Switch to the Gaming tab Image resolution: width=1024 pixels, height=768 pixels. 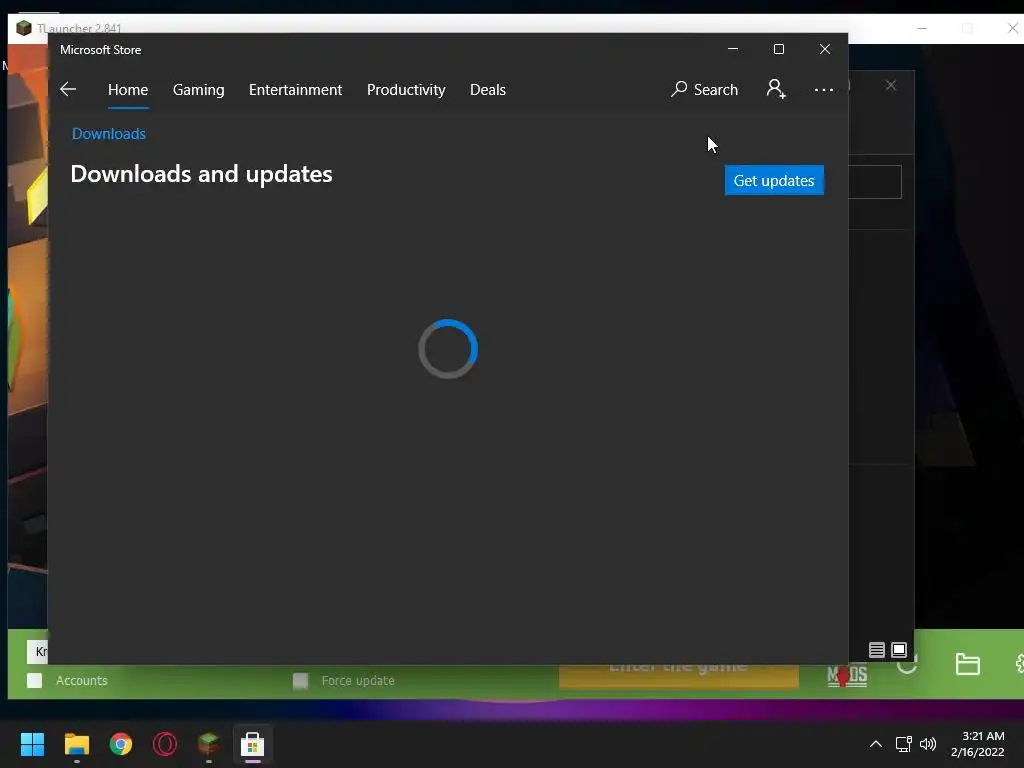(x=199, y=90)
